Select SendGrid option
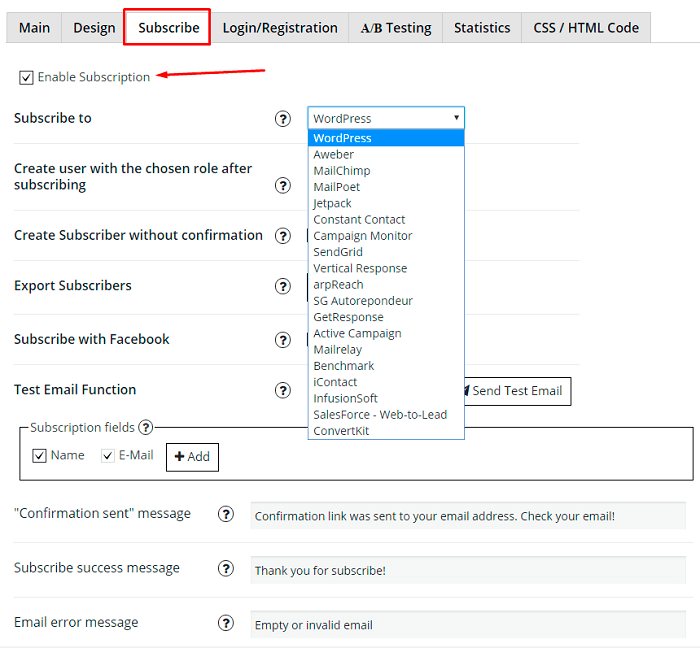700x648 pixels. coord(386,252)
